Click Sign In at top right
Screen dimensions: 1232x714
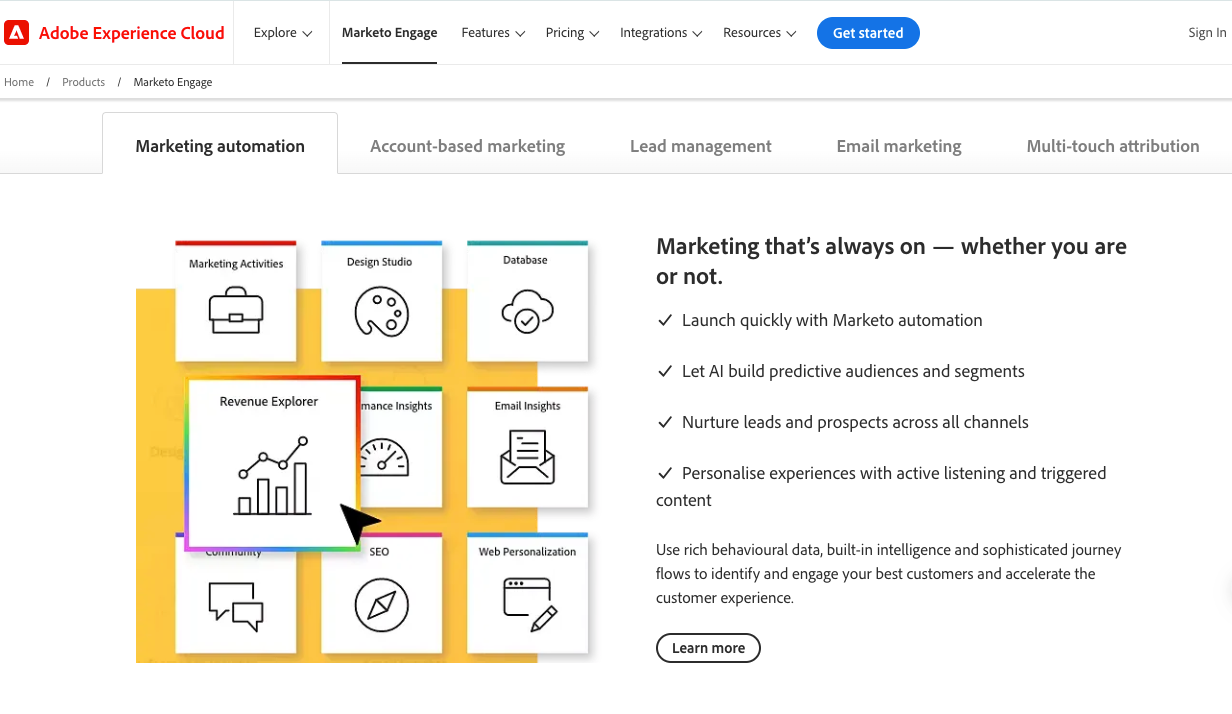click(x=1207, y=33)
